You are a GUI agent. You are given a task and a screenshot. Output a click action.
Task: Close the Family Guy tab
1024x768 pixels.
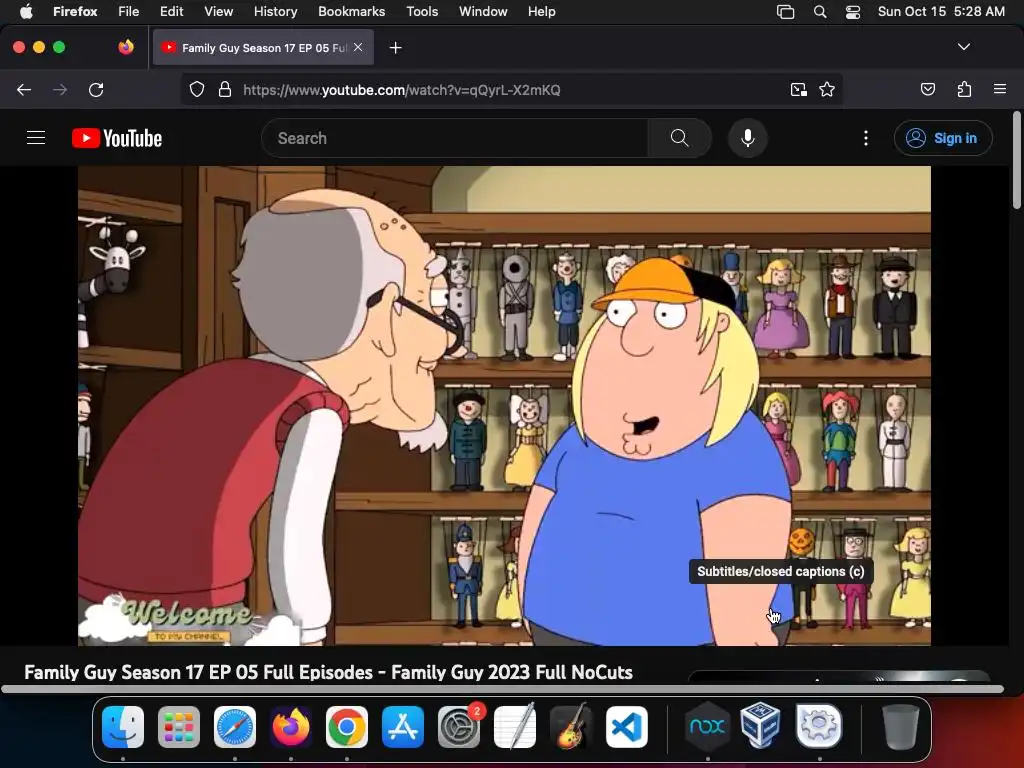click(358, 47)
